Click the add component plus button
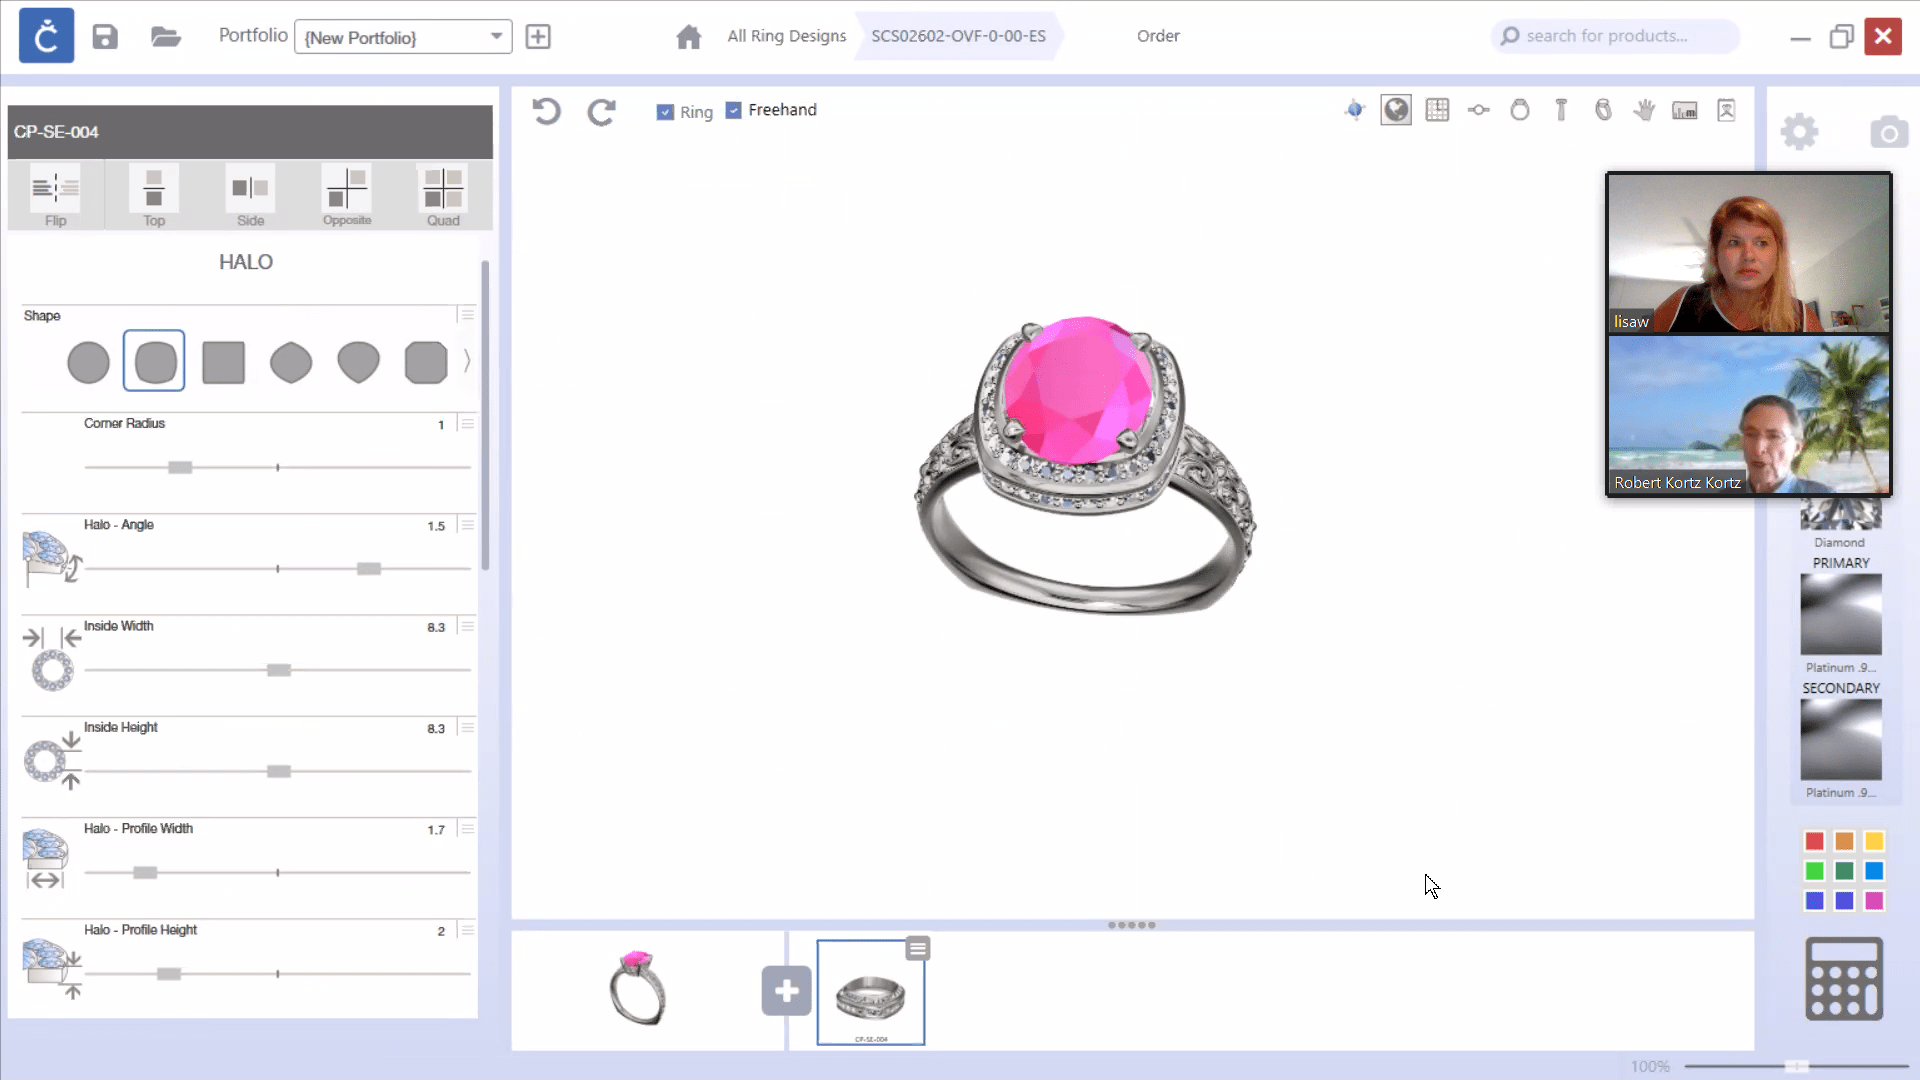The image size is (1920, 1080). pos(786,991)
